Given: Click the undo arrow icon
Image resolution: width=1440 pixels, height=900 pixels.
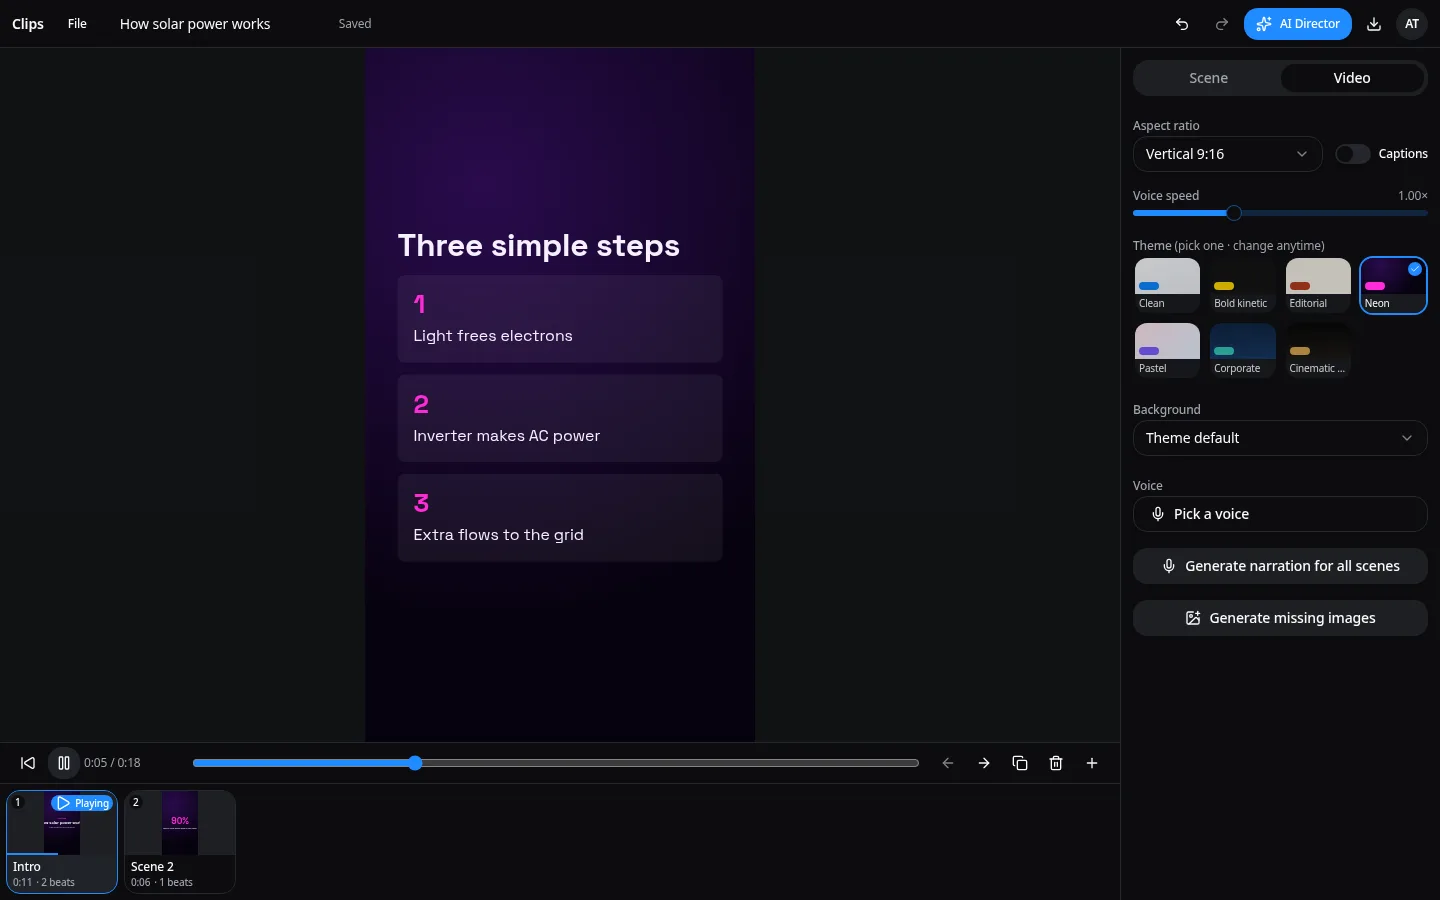Looking at the screenshot, I should 1182,24.
